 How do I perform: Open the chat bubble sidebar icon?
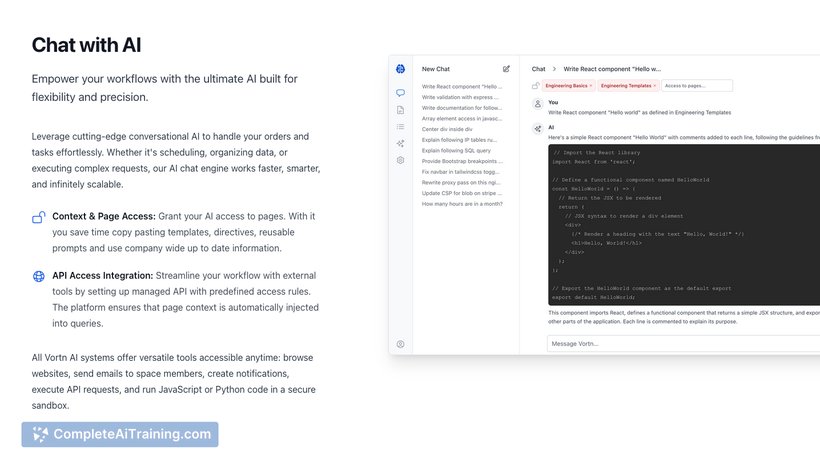point(400,93)
